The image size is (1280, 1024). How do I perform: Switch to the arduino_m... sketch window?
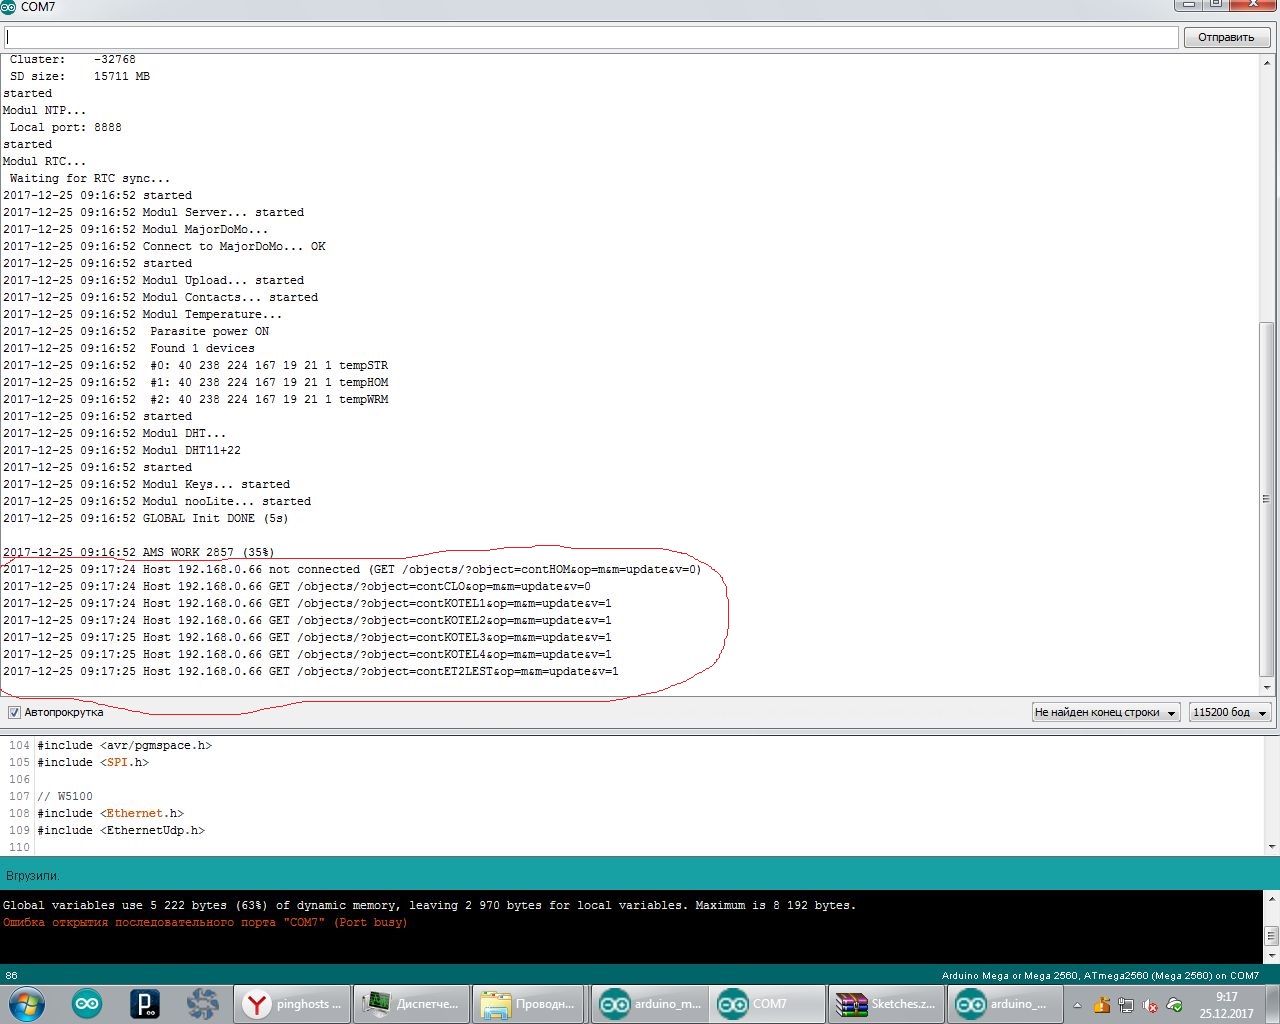click(649, 1004)
